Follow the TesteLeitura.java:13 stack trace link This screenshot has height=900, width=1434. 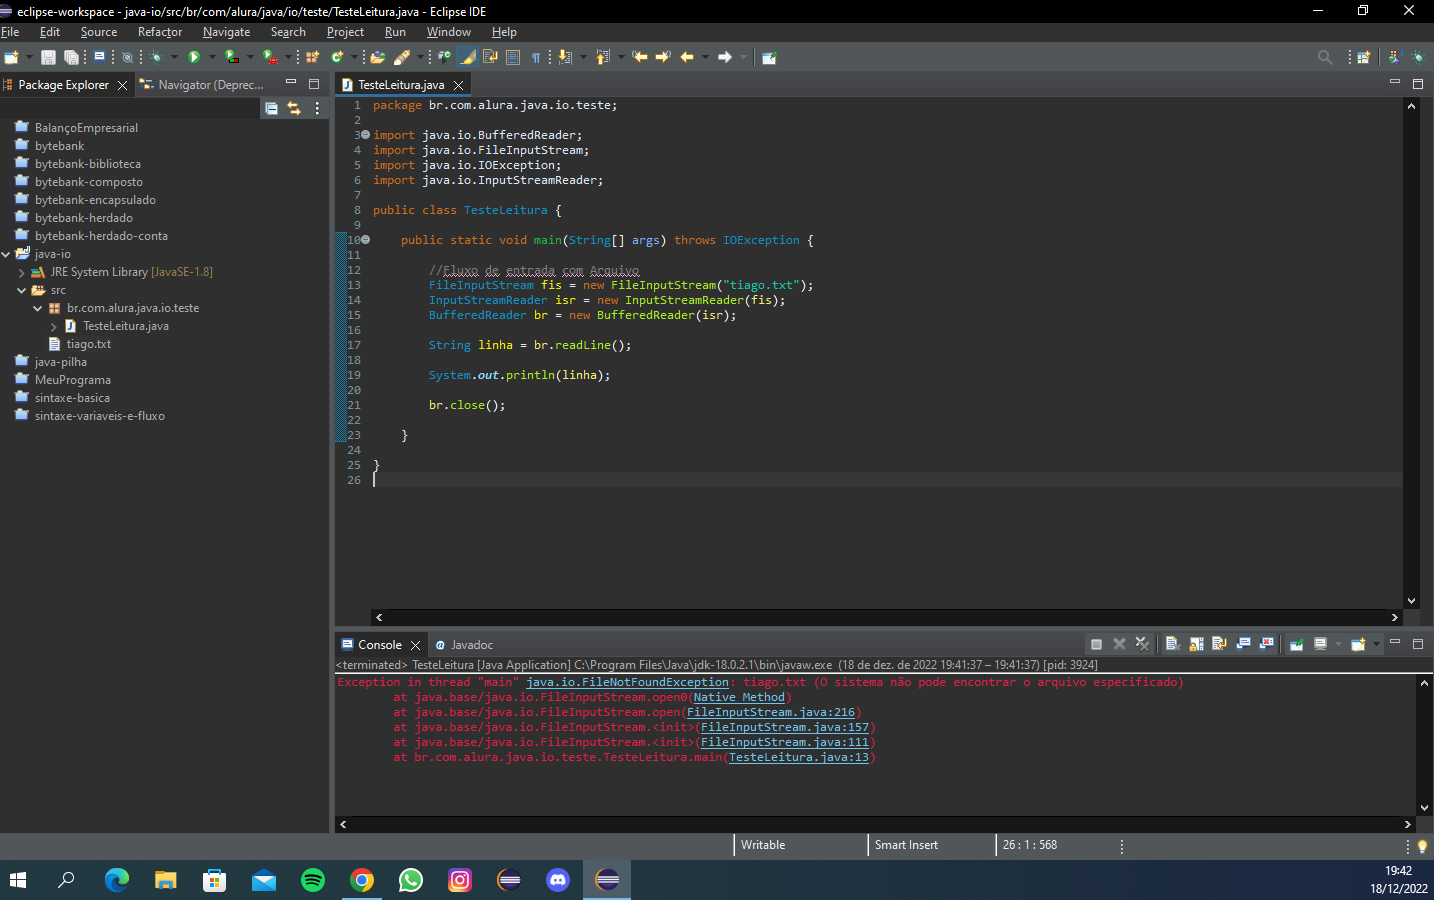(x=799, y=757)
